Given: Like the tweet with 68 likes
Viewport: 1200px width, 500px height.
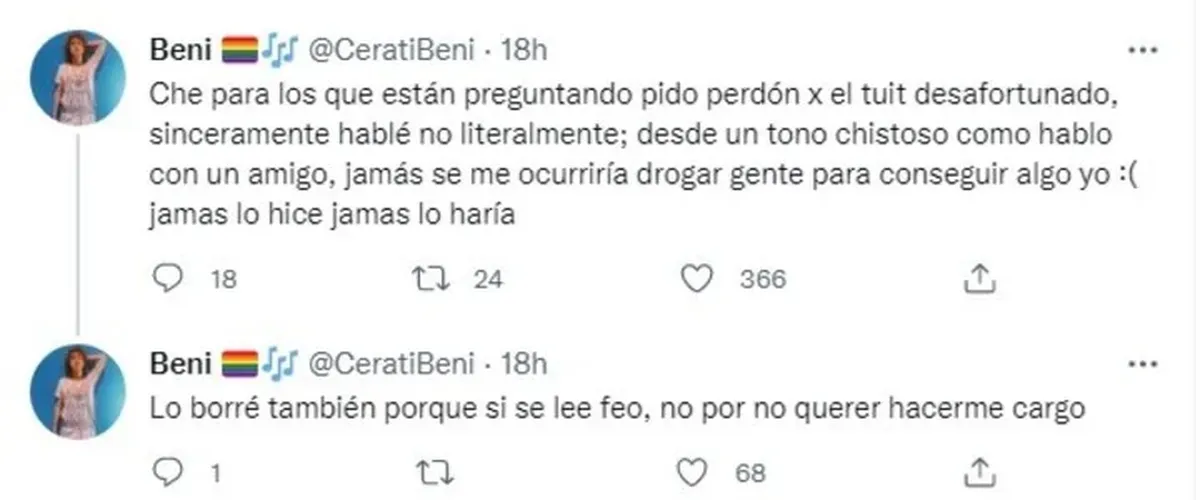Looking at the screenshot, I should pyautogui.click(x=695, y=469).
